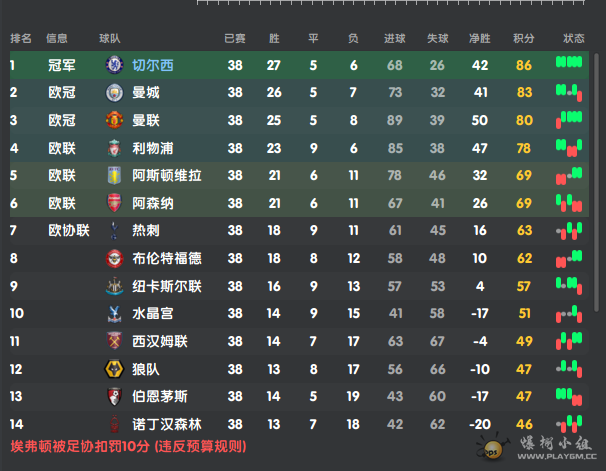Click the Tottenham crest icon

[x=114, y=231]
